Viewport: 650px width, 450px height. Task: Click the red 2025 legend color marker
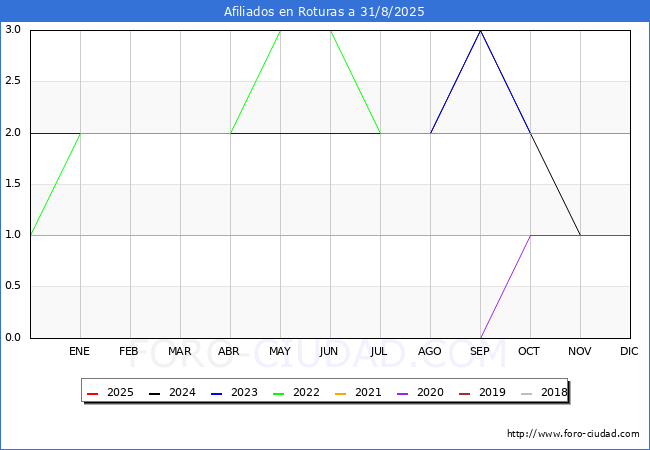point(92,393)
